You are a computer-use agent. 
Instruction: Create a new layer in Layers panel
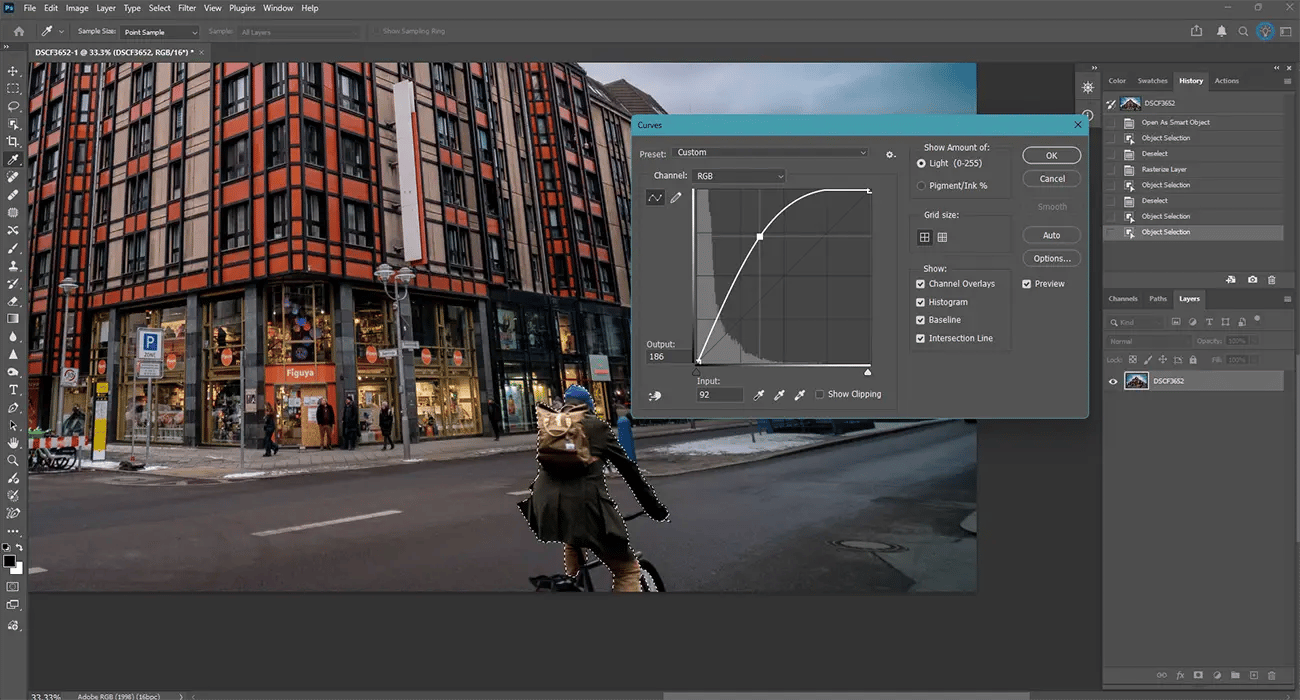click(1254, 675)
